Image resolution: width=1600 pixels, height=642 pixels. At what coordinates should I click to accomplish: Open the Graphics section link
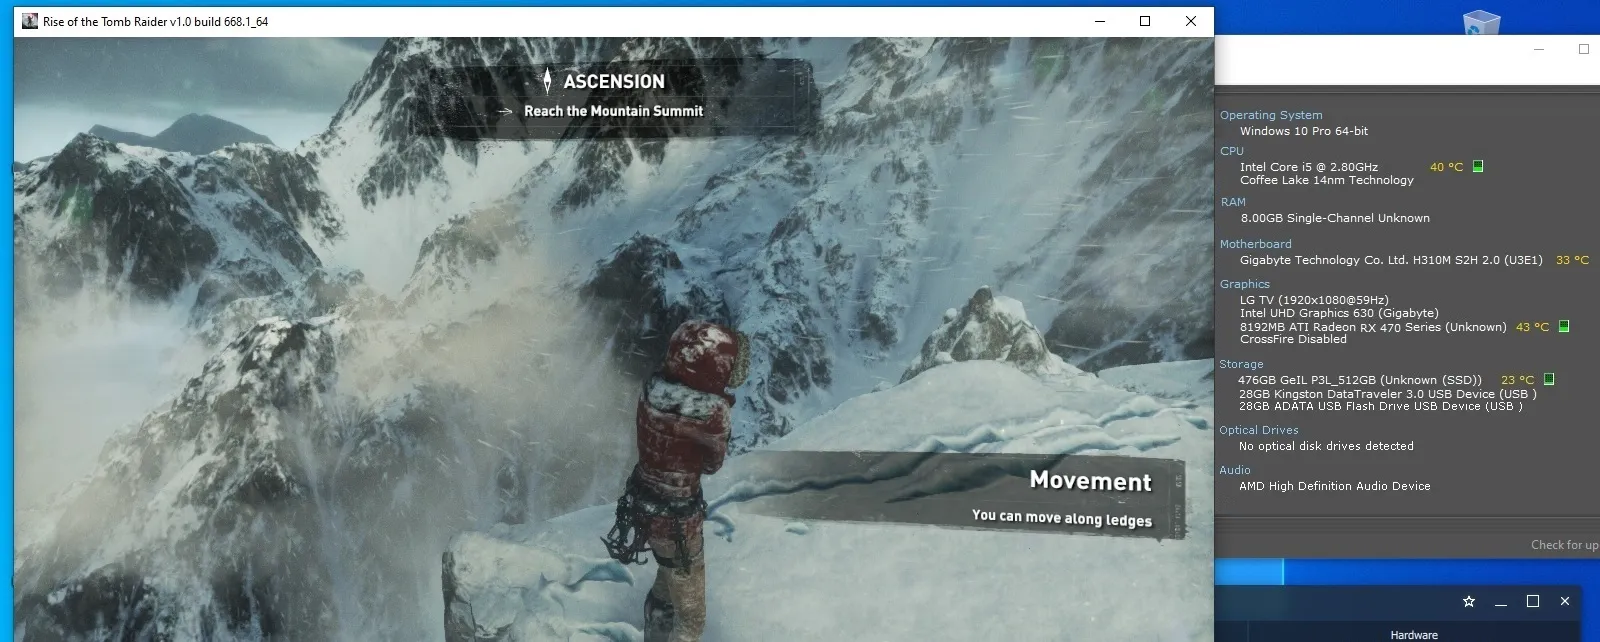1245,284
